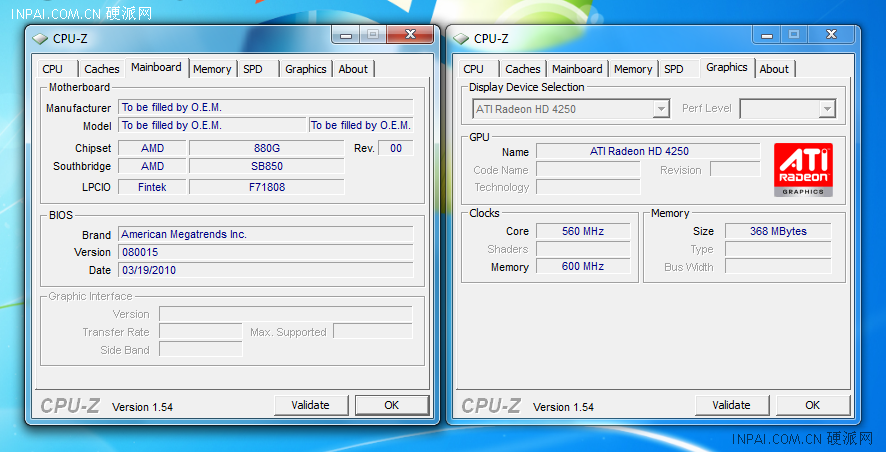This screenshot has width=886, height=452.
Task: Click southbridge value SB850
Action: pos(267,167)
